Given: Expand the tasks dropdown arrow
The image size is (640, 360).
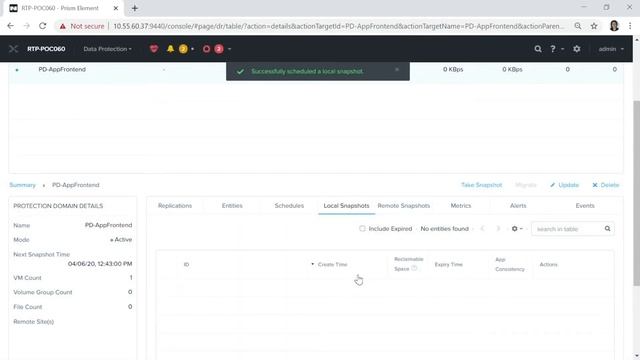Looking at the screenshot, I should pyautogui.click(x=229, y=49).
